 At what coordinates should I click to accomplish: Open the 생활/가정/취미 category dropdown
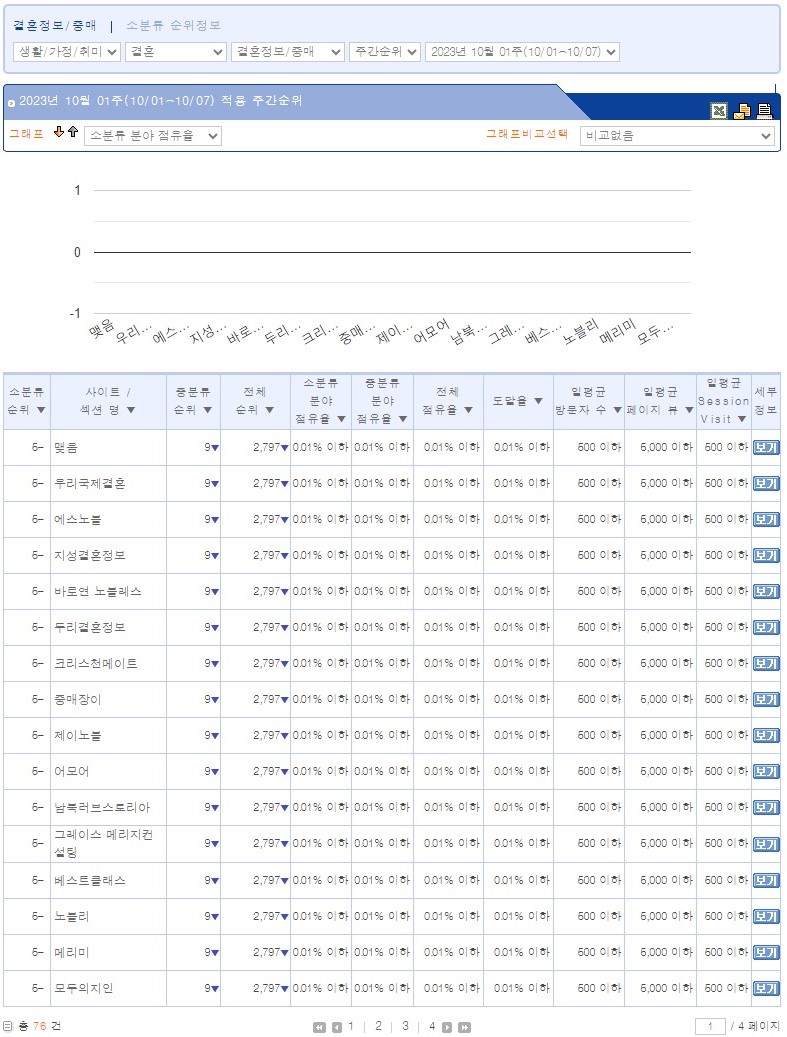(67, 52)
